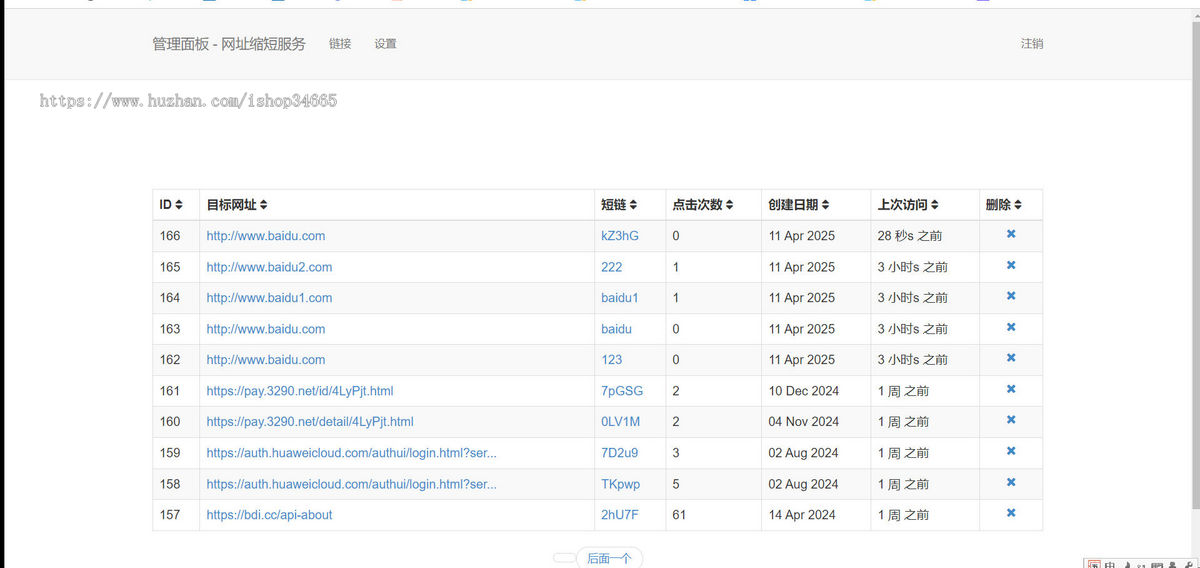Open the TKpwp short link

[x=621, y=484]
